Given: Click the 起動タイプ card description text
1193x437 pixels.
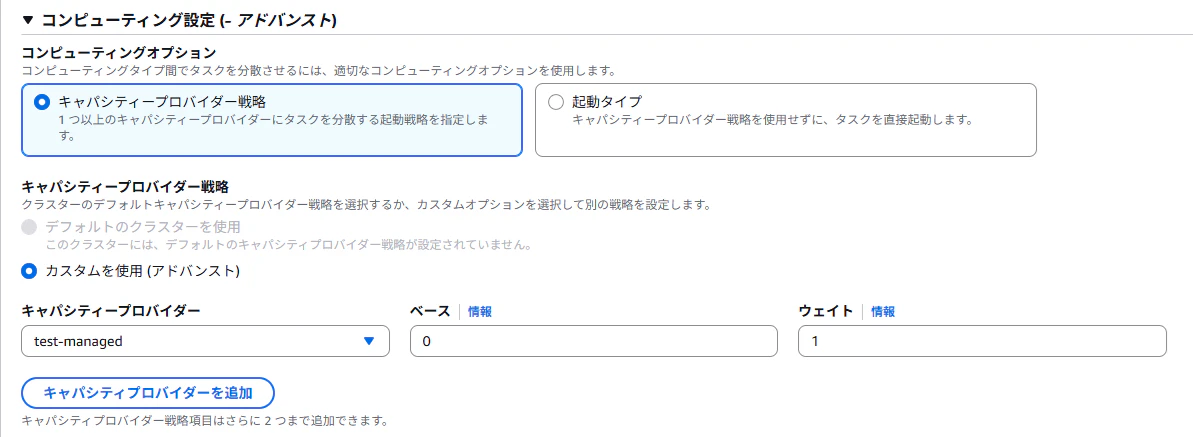Looking at the screenshot, I should (x=773, y=120).
